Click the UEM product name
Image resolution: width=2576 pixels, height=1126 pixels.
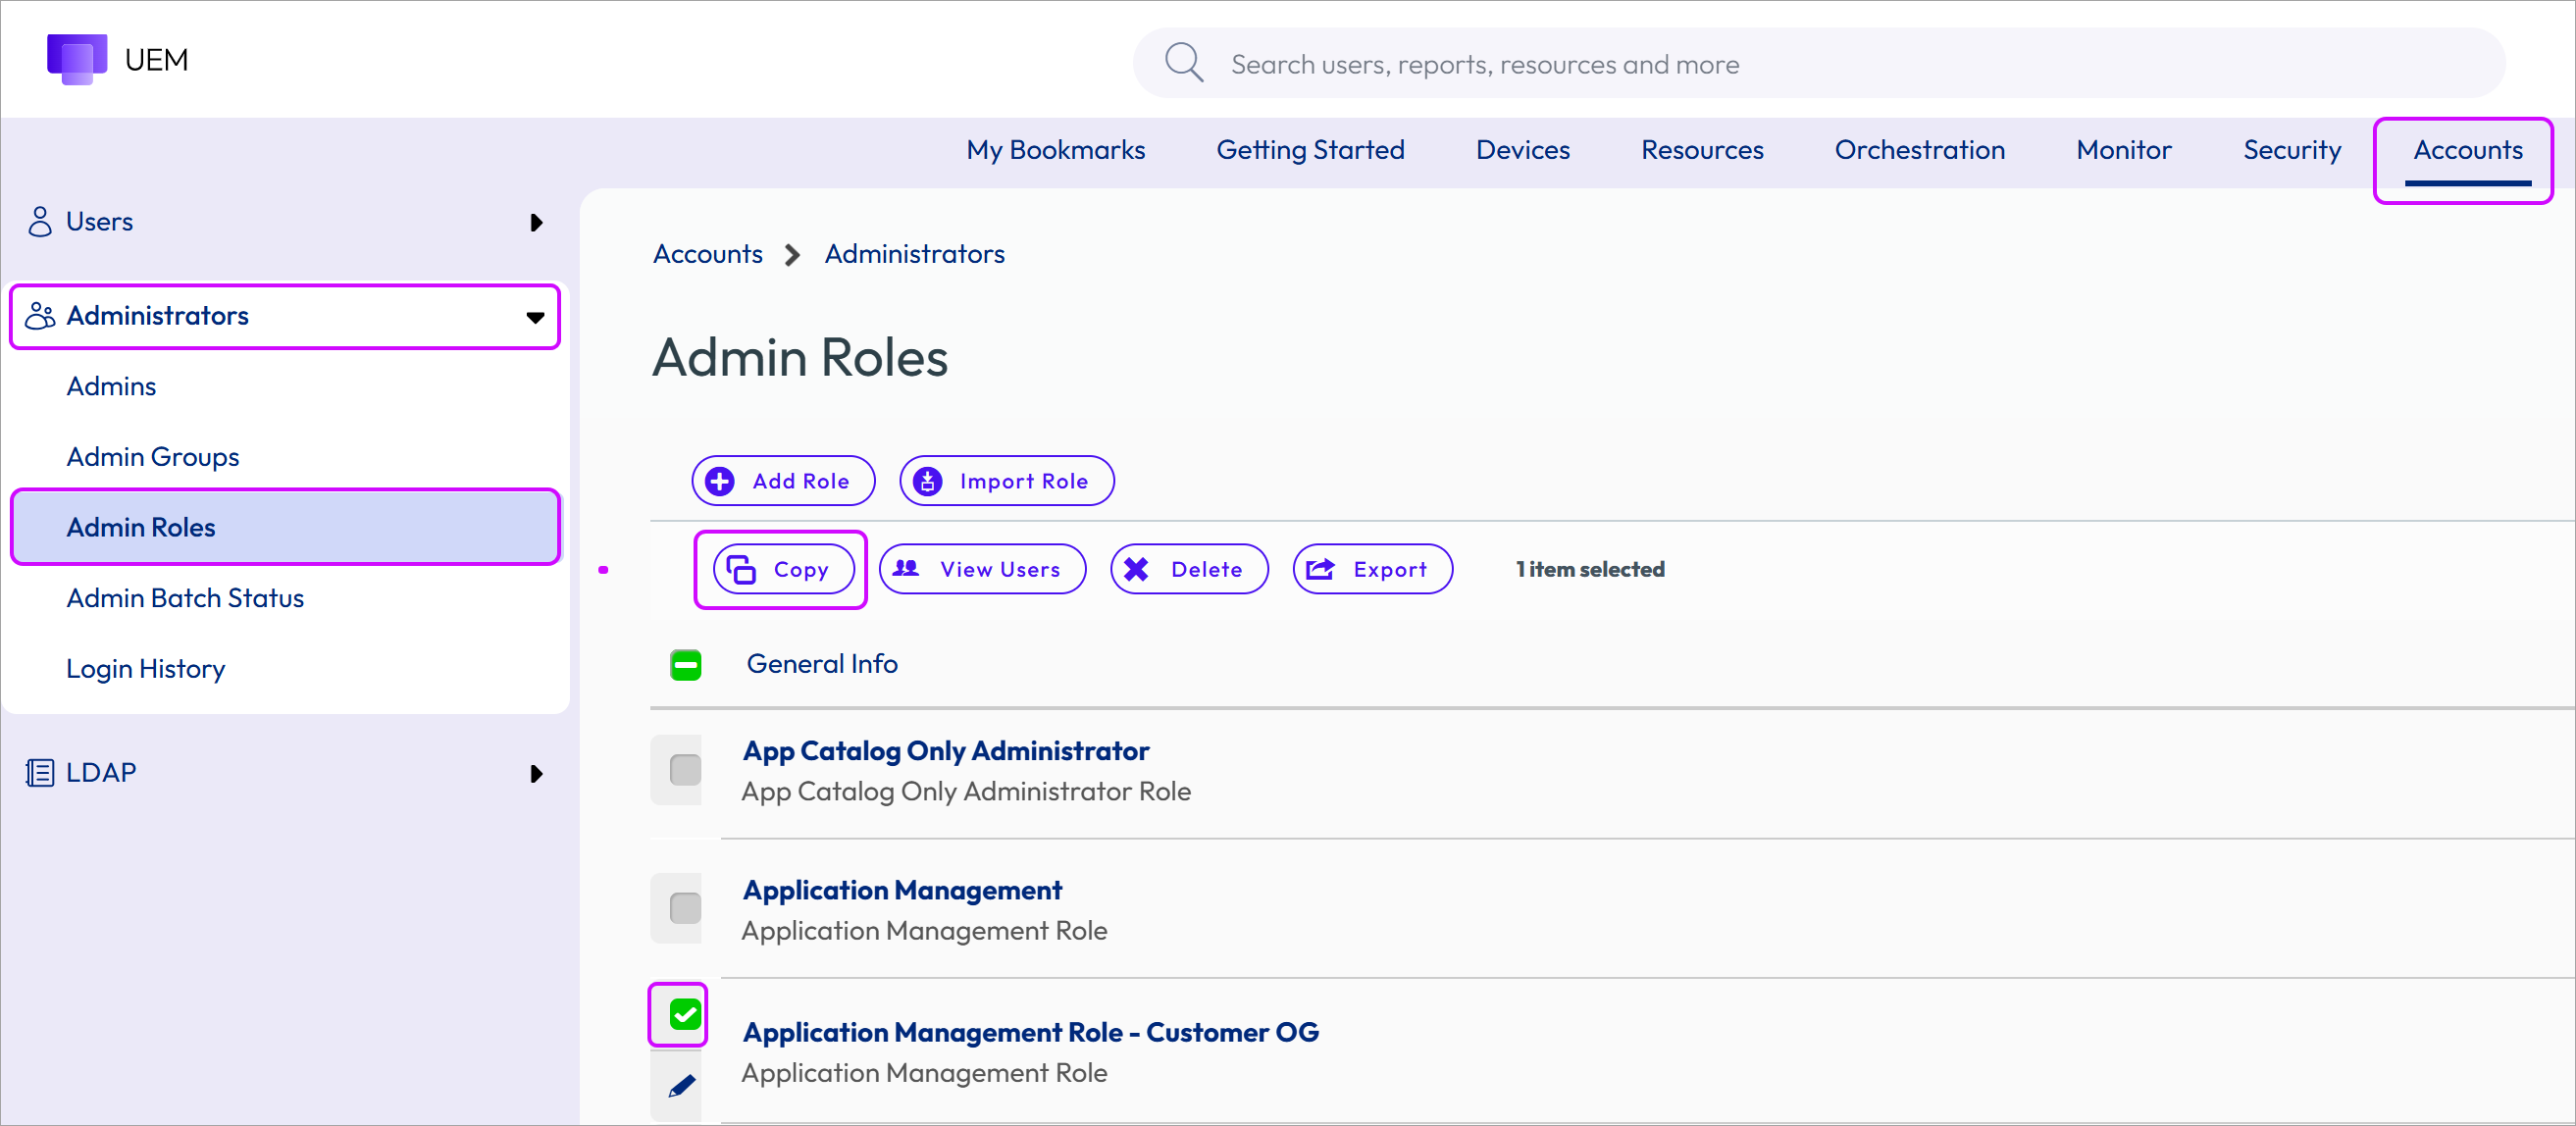click(x=156, y=60)
